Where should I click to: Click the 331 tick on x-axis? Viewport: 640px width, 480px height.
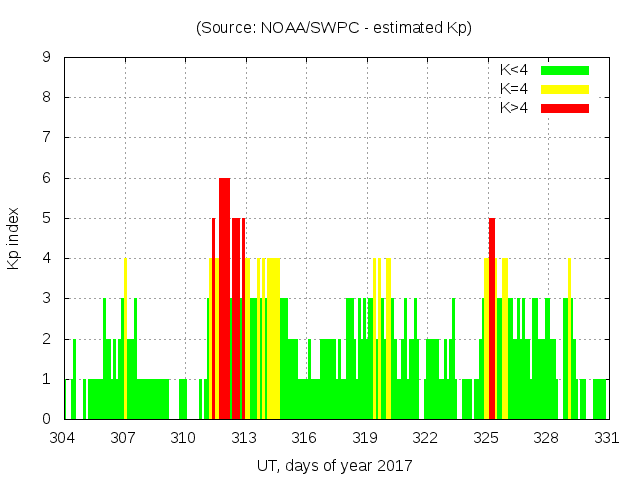coord(607,437)
